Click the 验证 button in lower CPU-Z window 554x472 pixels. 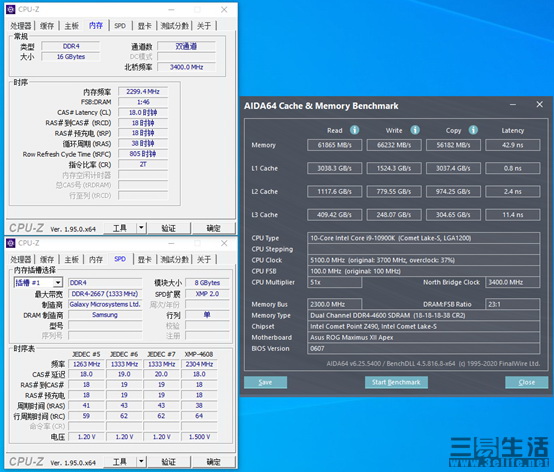169,461
